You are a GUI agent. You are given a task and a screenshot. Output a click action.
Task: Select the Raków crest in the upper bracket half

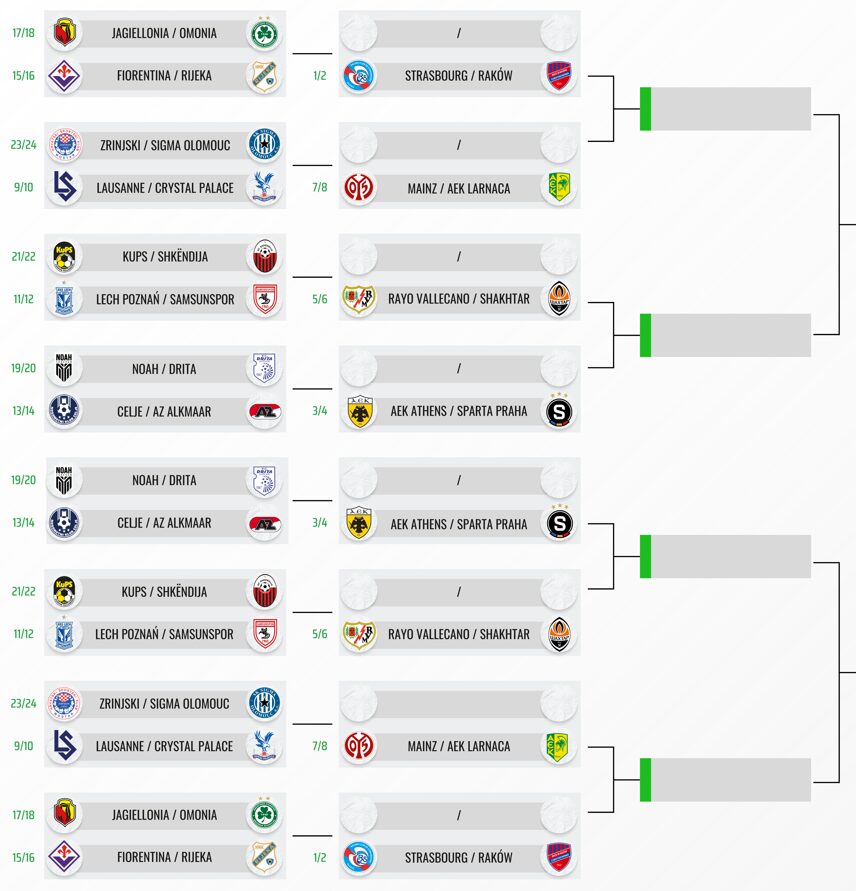click(x=558, y=75)
